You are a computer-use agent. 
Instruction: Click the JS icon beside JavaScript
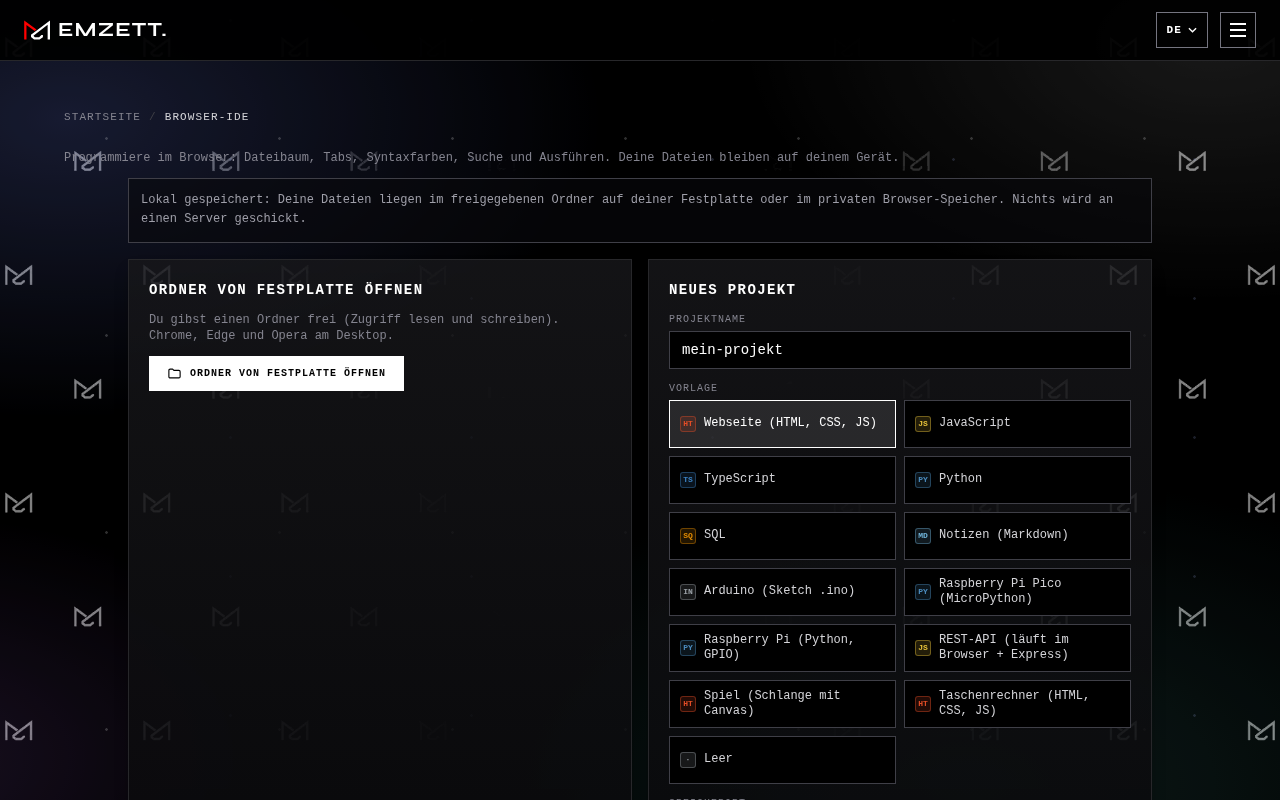[x=923, y=424]
